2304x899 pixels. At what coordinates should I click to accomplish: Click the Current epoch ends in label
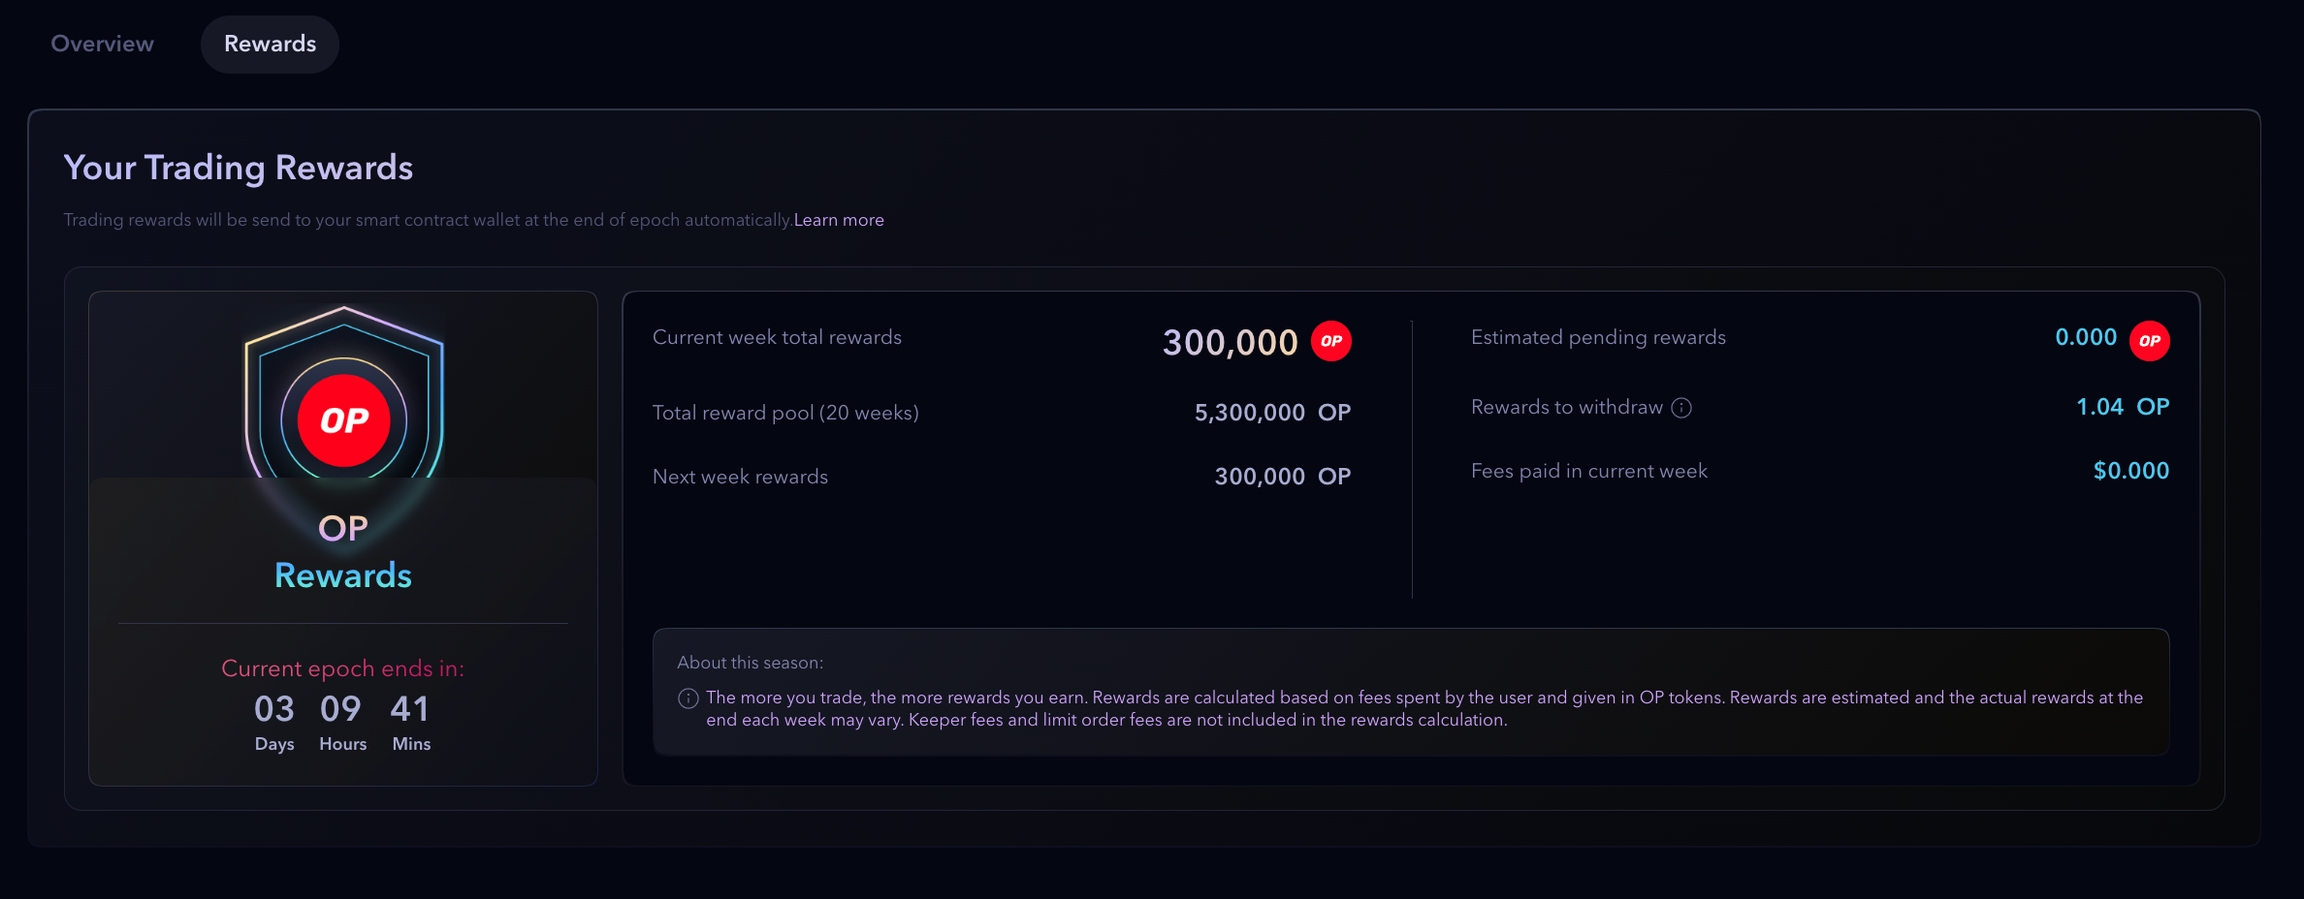click(343, 668)
